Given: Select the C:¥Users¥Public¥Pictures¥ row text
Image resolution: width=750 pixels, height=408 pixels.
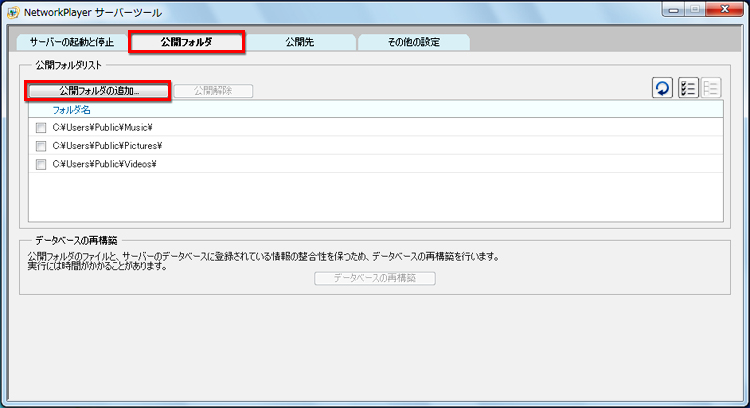Looking at the screenshot, I should [x=107, y=146].
